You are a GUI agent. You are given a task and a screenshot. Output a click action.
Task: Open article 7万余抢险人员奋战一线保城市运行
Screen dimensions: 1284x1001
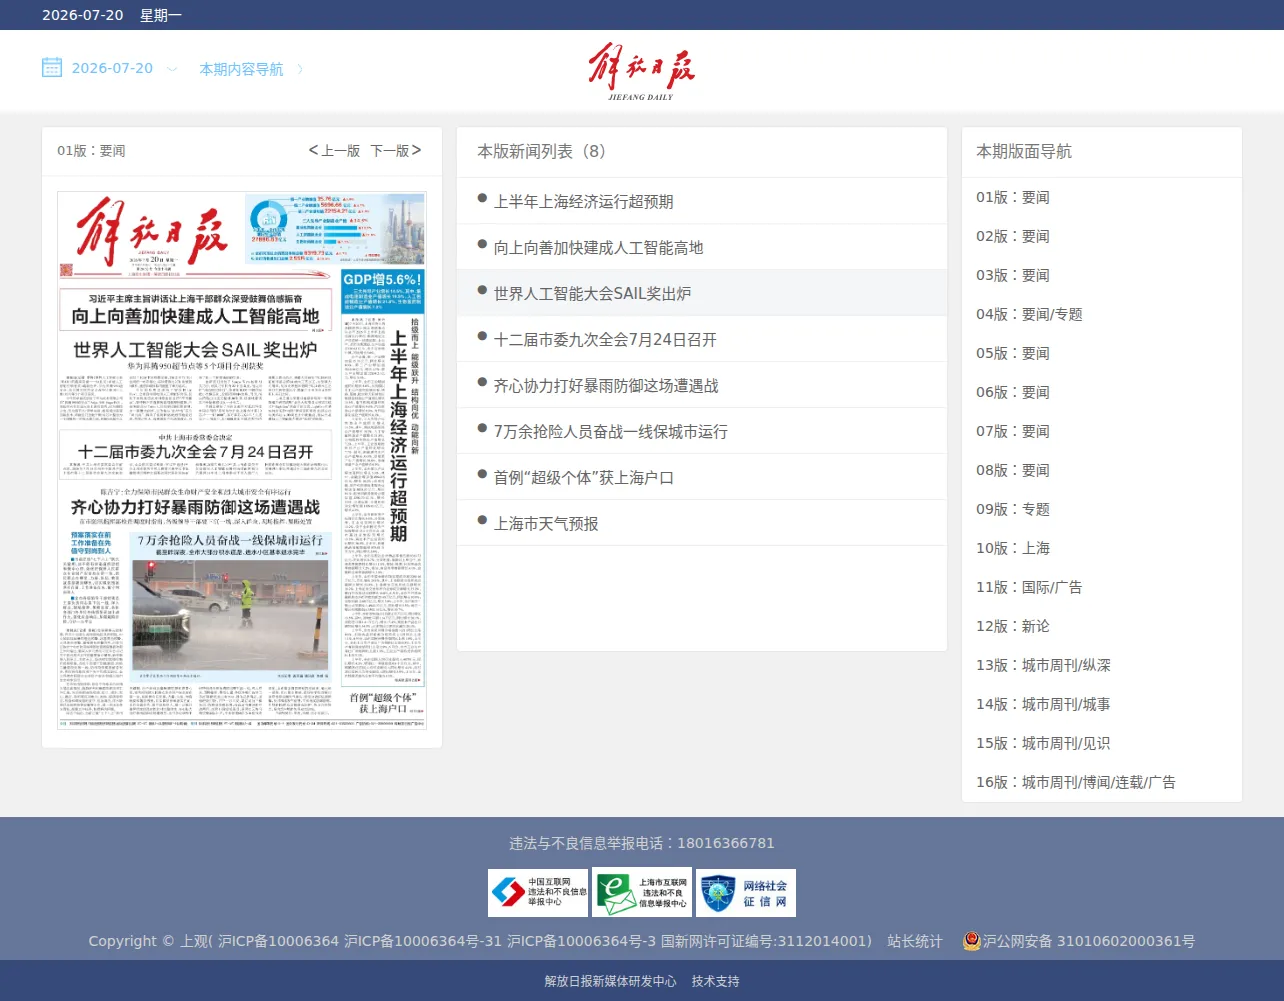click(610, 431)
